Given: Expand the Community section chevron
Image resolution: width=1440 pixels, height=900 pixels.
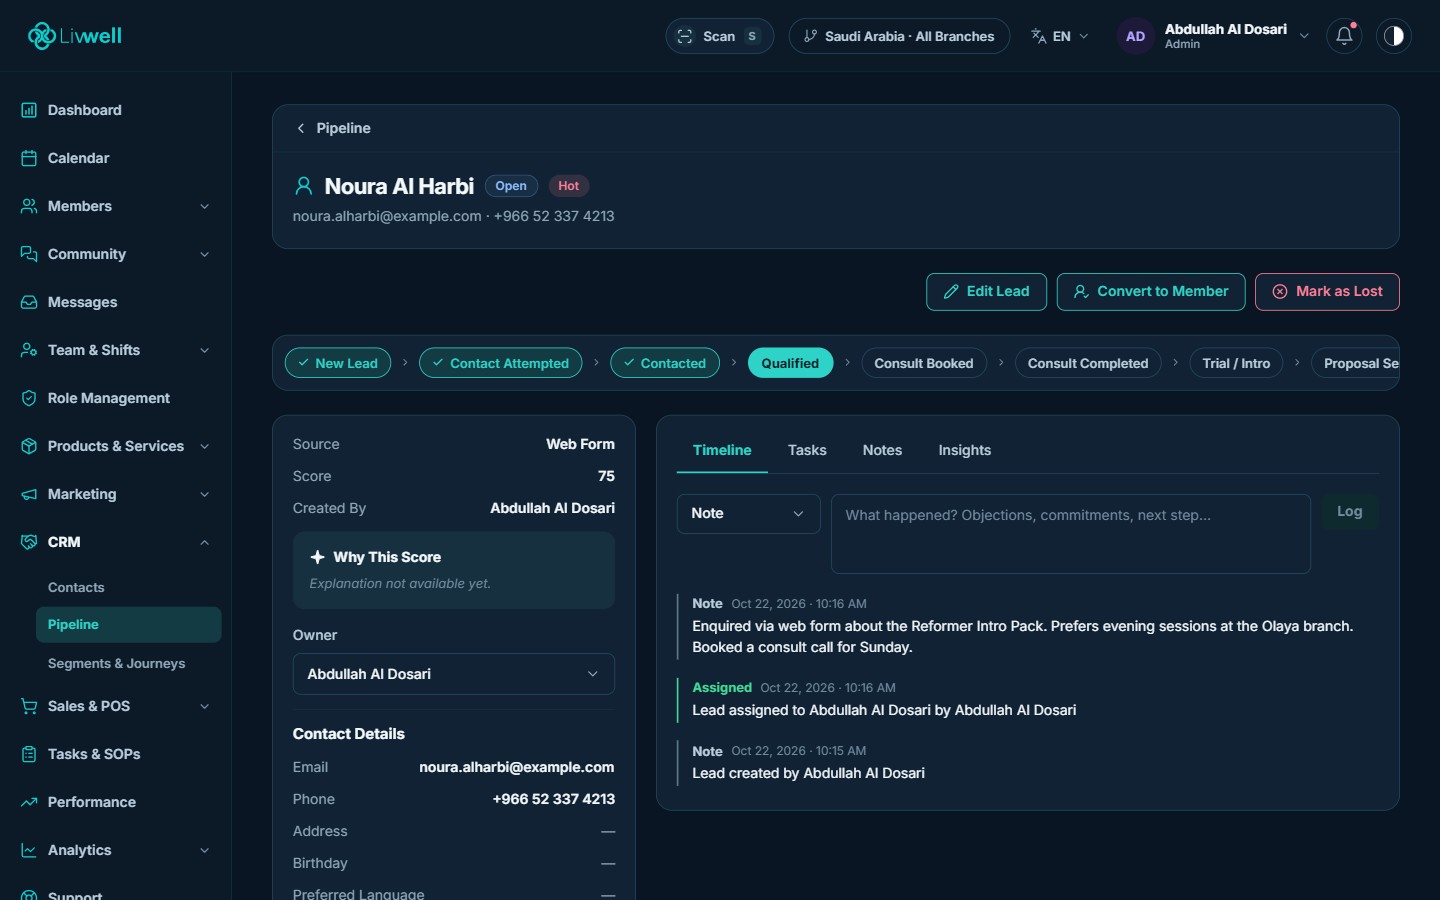Looking at the screenshot, I should [x=205, y=254].
